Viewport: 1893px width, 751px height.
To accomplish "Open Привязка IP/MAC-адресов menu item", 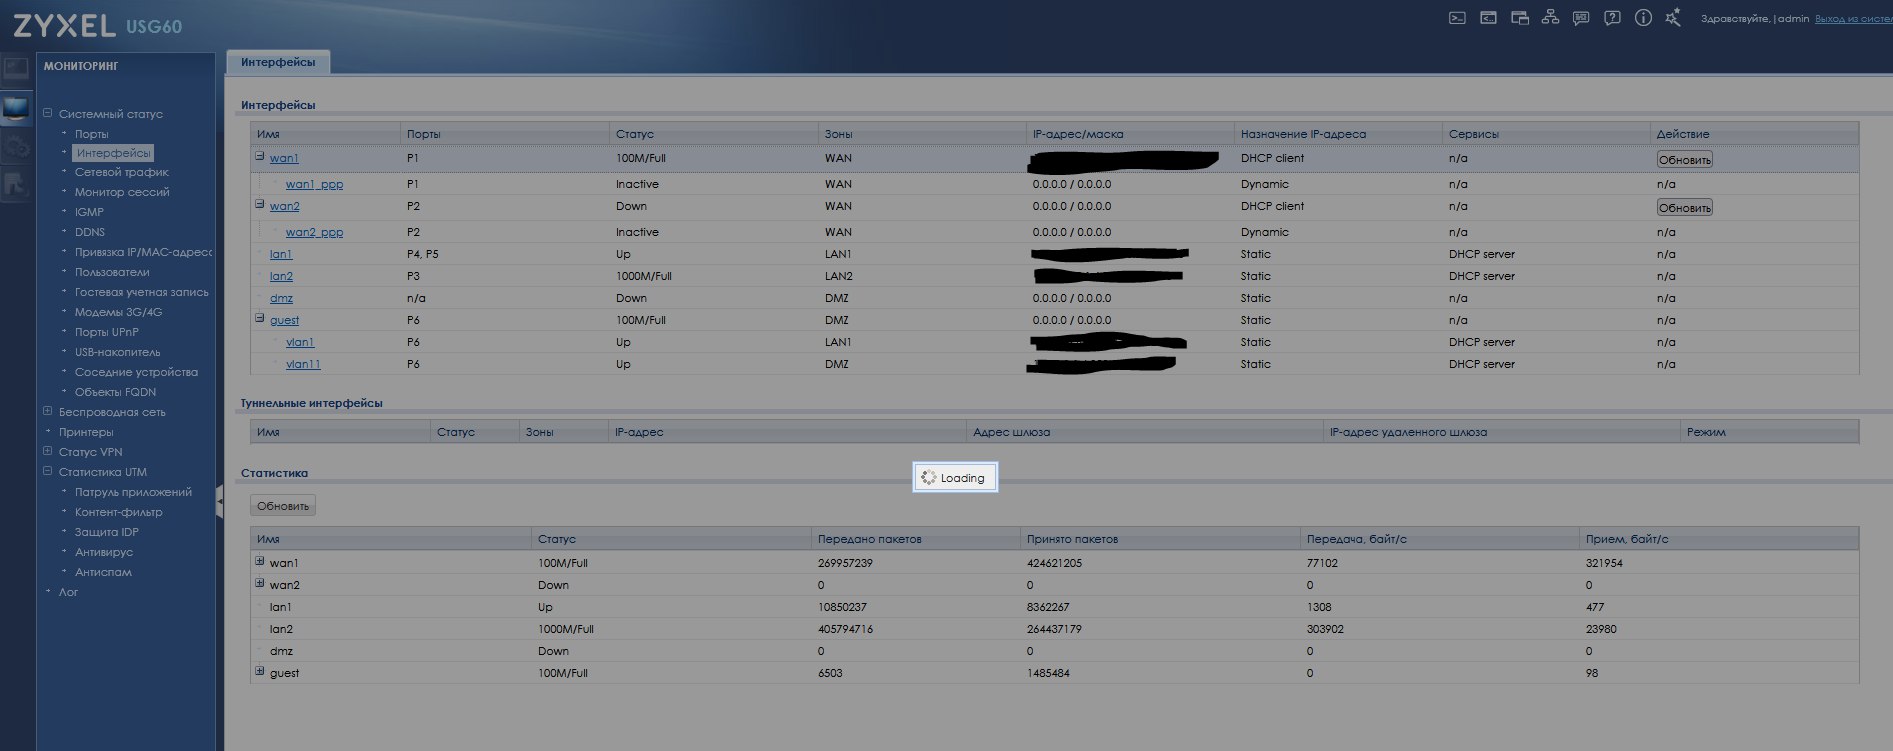I will [x=143, y=252].
